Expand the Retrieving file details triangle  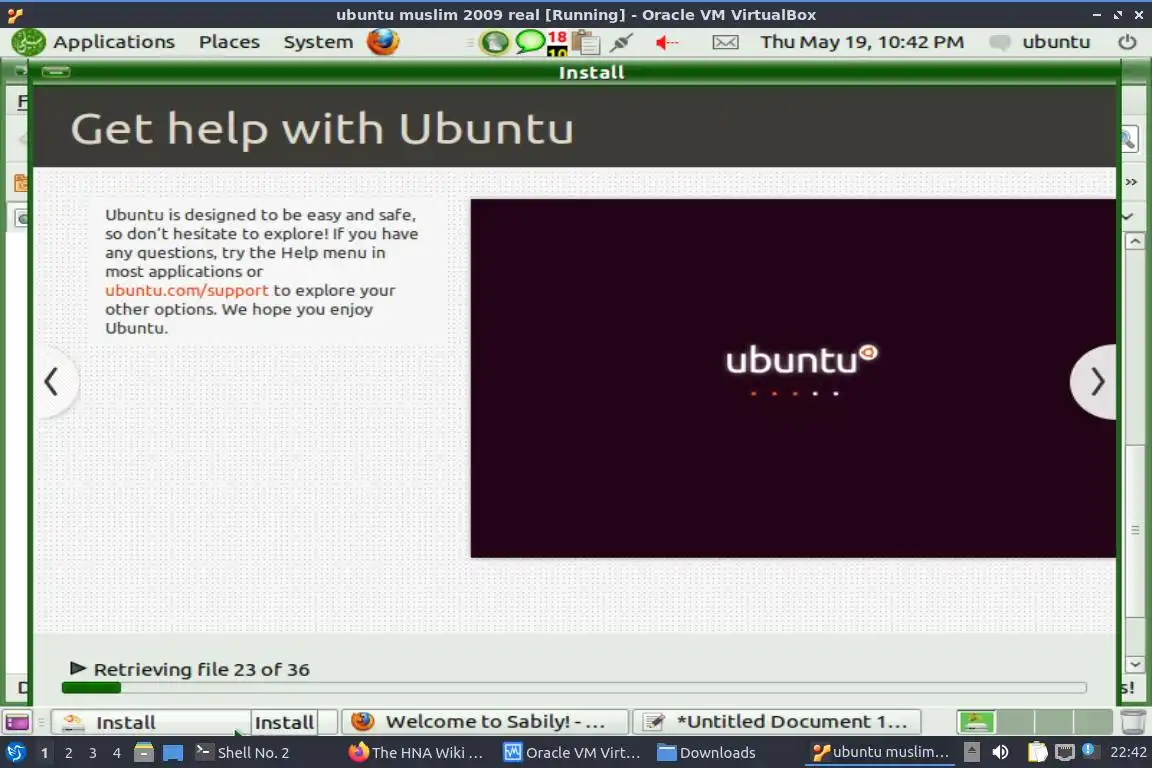[x=77, y=668]
